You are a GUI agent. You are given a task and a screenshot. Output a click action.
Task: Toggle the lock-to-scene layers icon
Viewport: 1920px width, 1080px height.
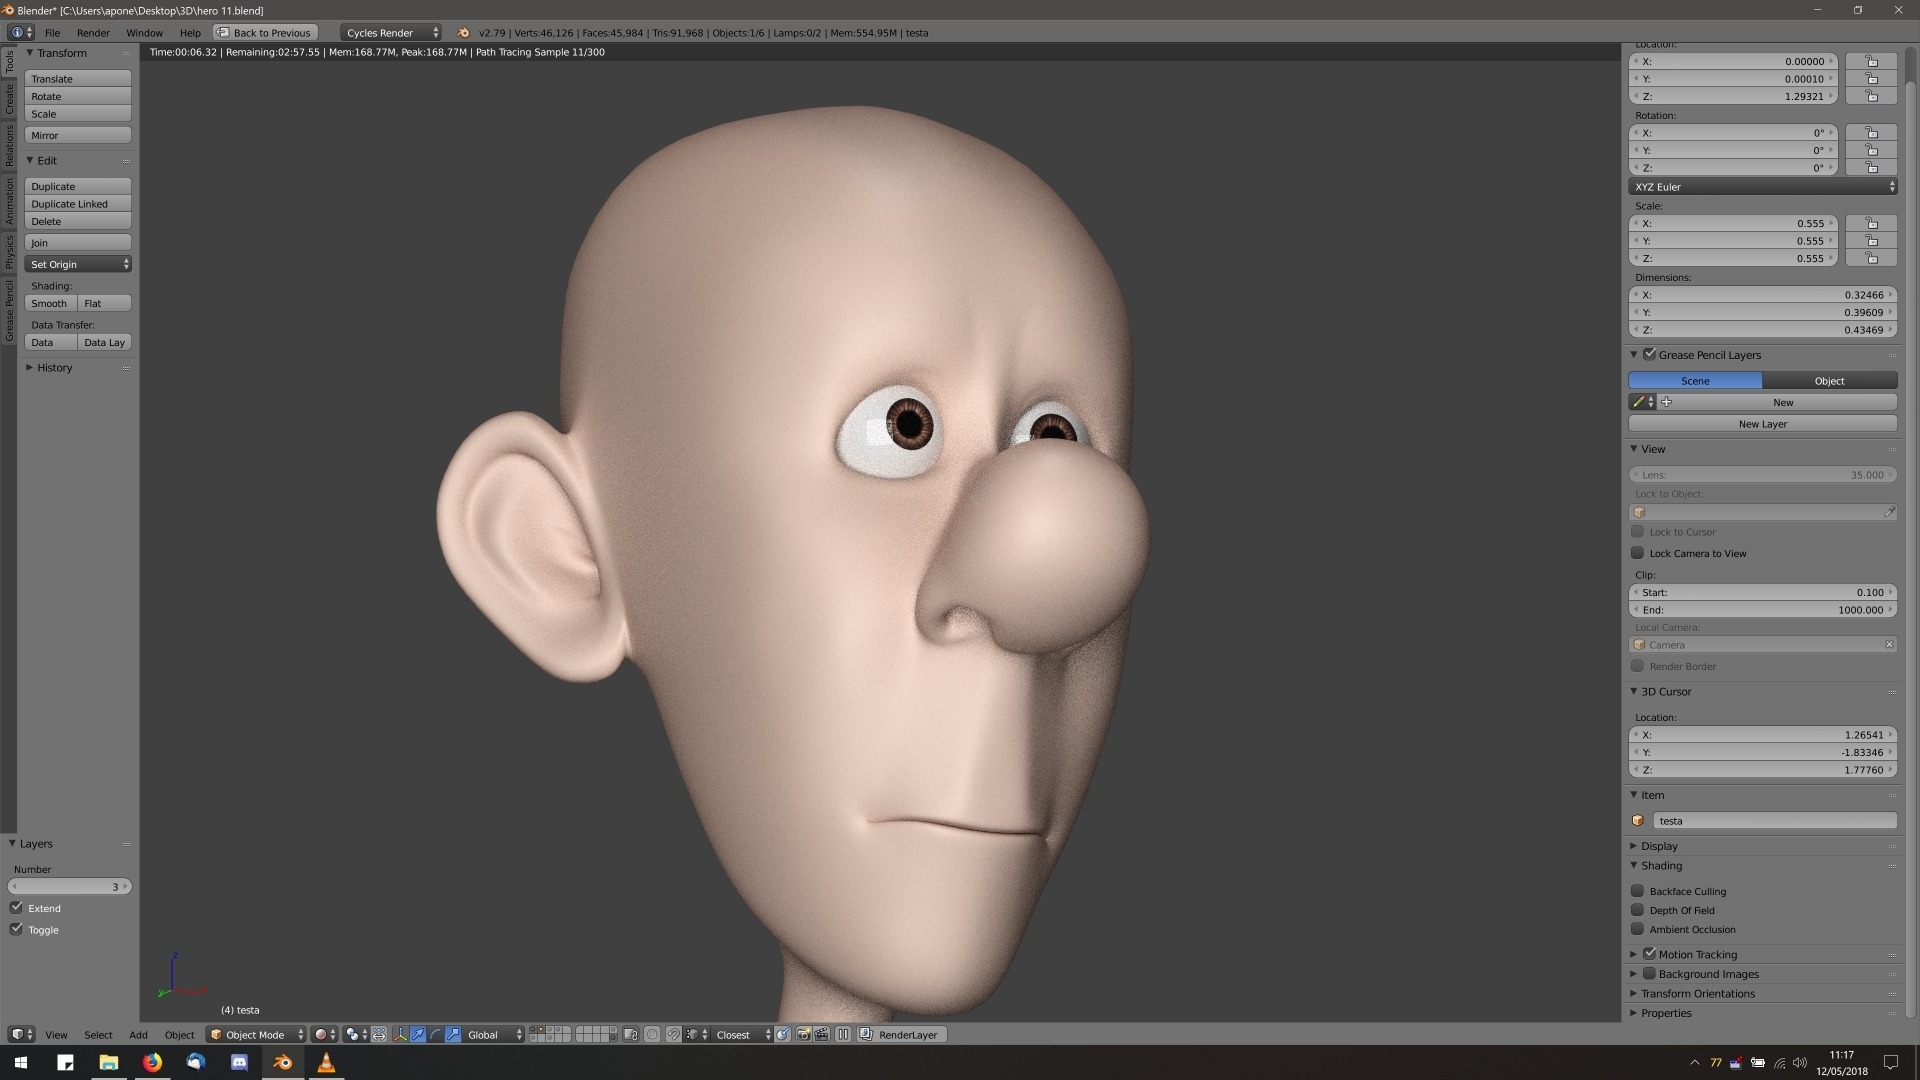click(x=631, y=1035)
